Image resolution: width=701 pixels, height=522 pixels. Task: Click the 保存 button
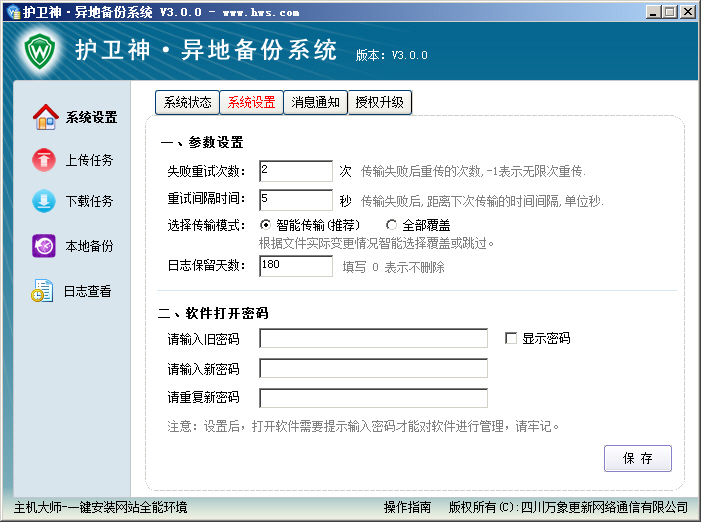pos(637,458)
